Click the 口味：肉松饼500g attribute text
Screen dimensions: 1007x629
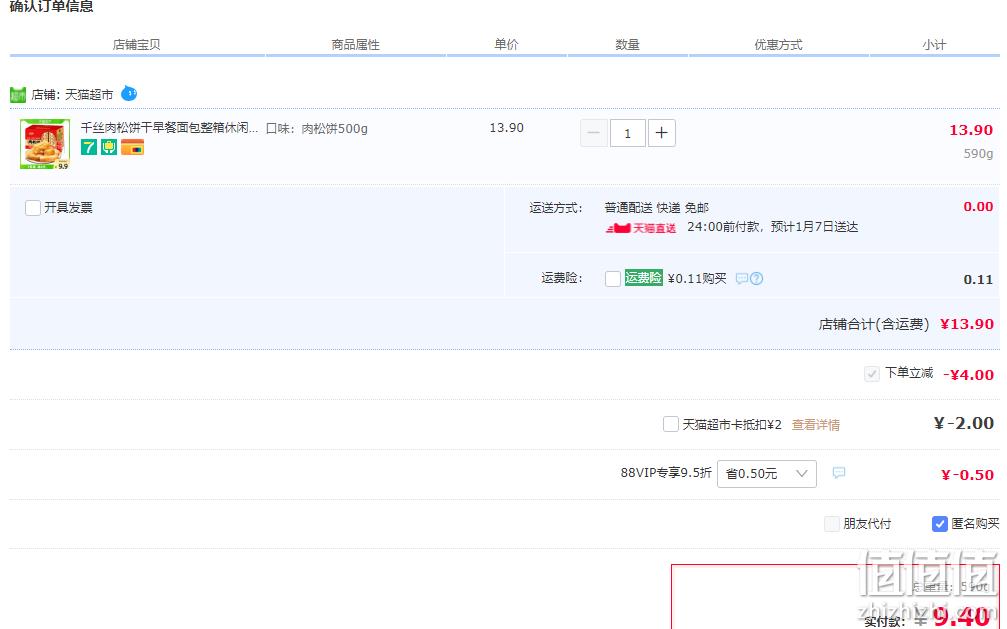[317, 128]
